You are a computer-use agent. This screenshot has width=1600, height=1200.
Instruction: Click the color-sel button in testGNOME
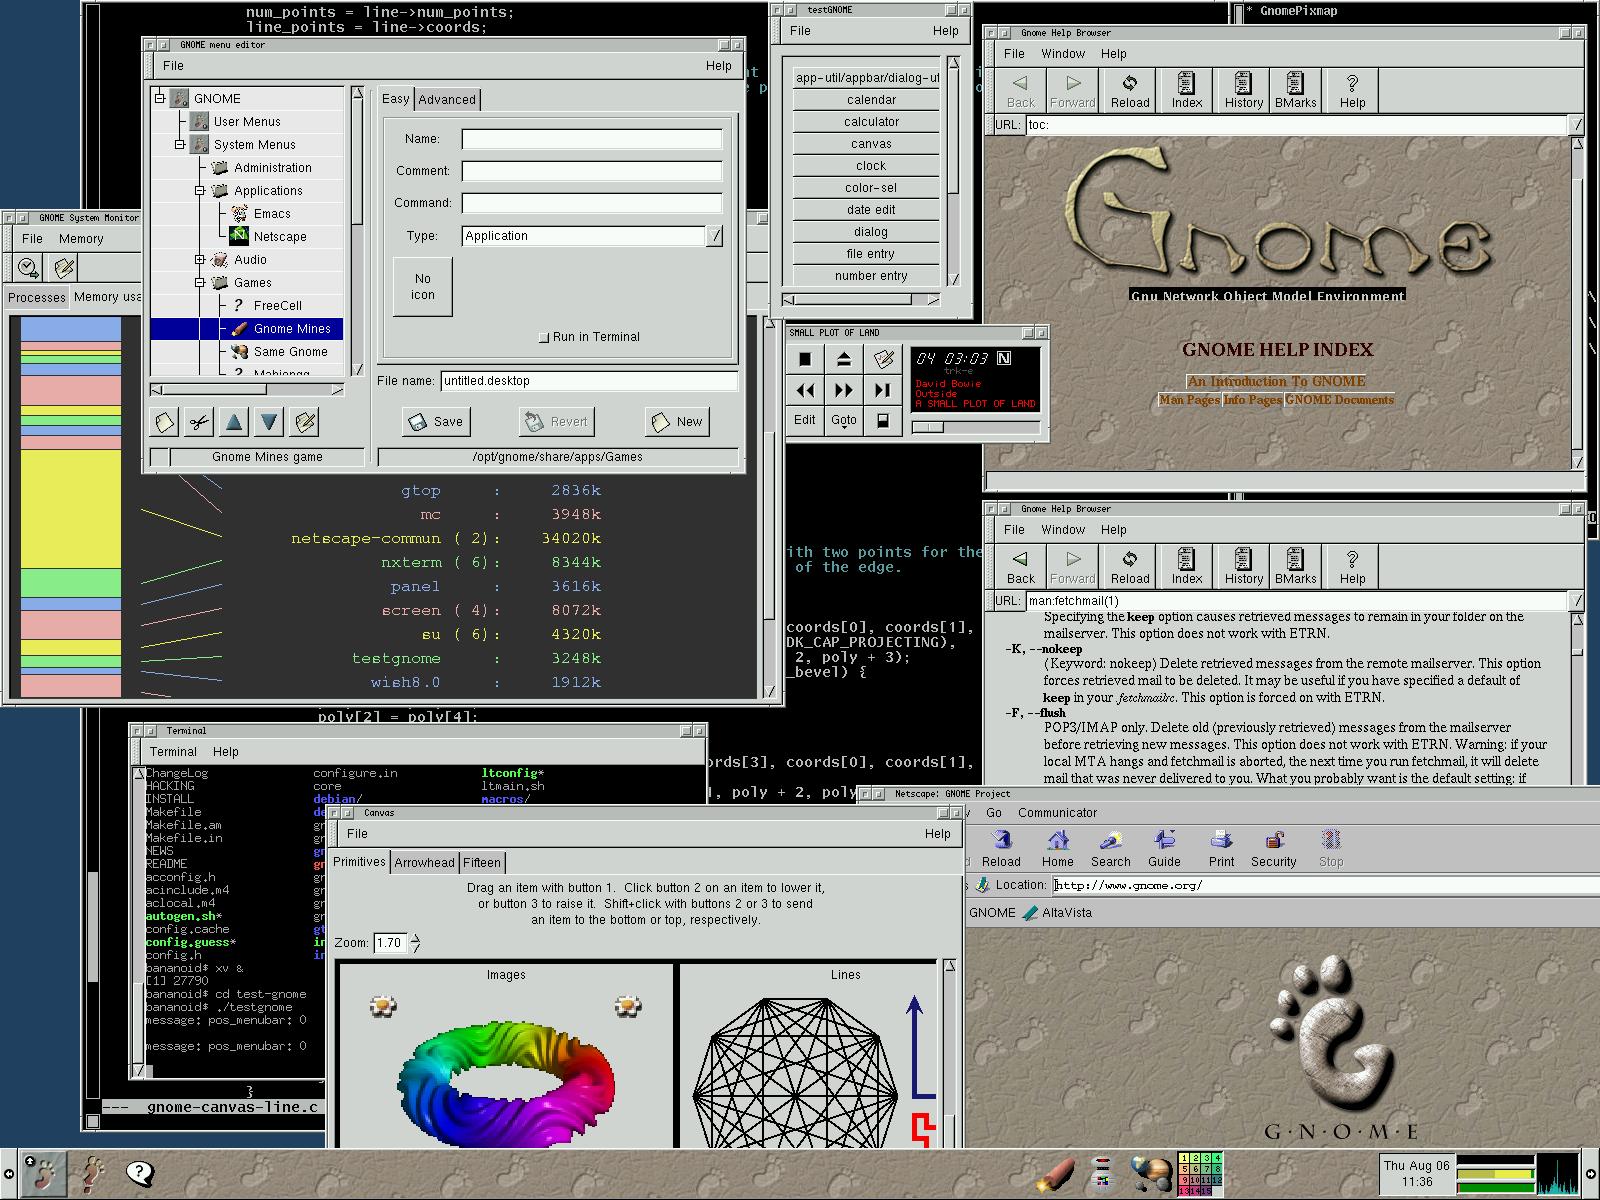coord(871,188)
